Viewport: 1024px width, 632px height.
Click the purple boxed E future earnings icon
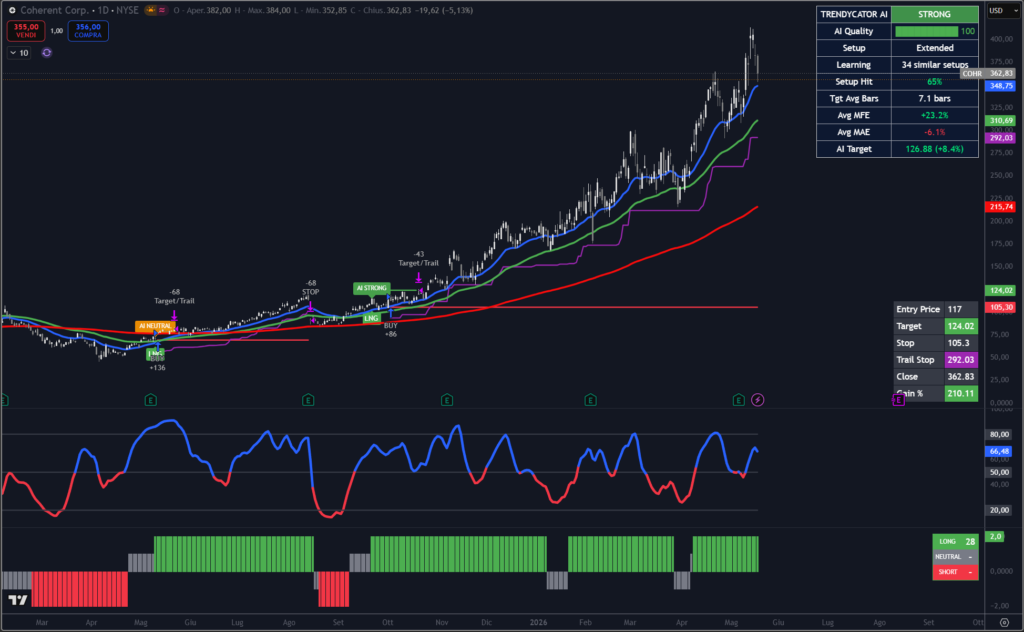pyautogui.click(x=899, y=400)
